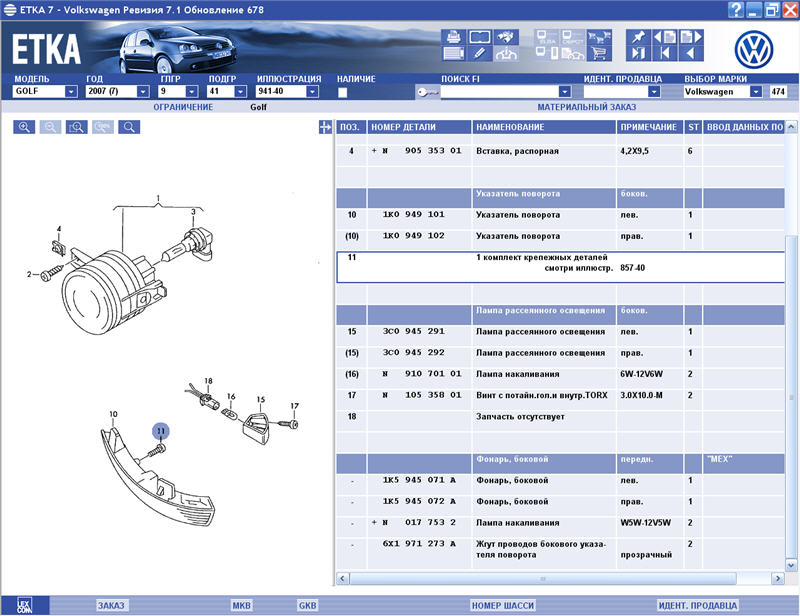Click the ОГРАНИЧЕНИЕ label link
This screenshot has width=800, height=616.
coord(183,107)
